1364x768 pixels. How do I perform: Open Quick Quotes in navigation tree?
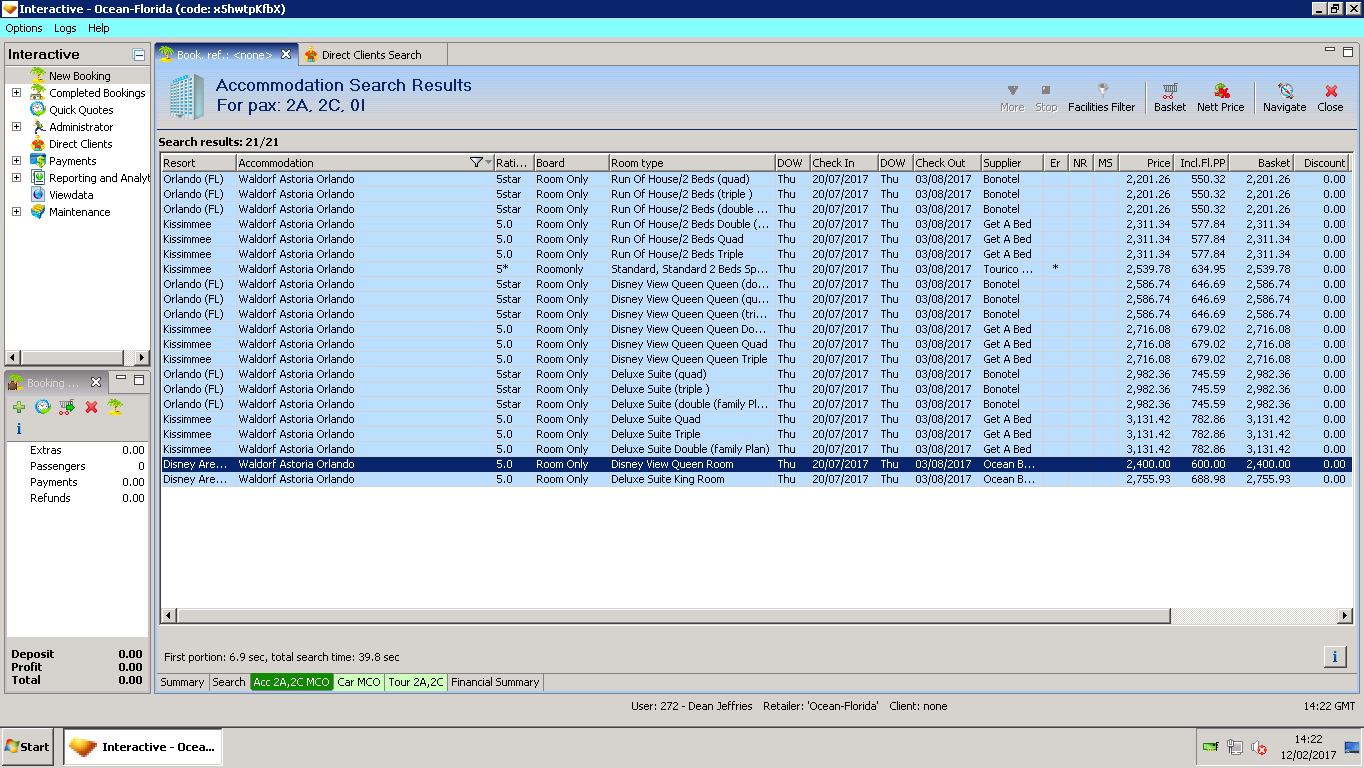81,110
